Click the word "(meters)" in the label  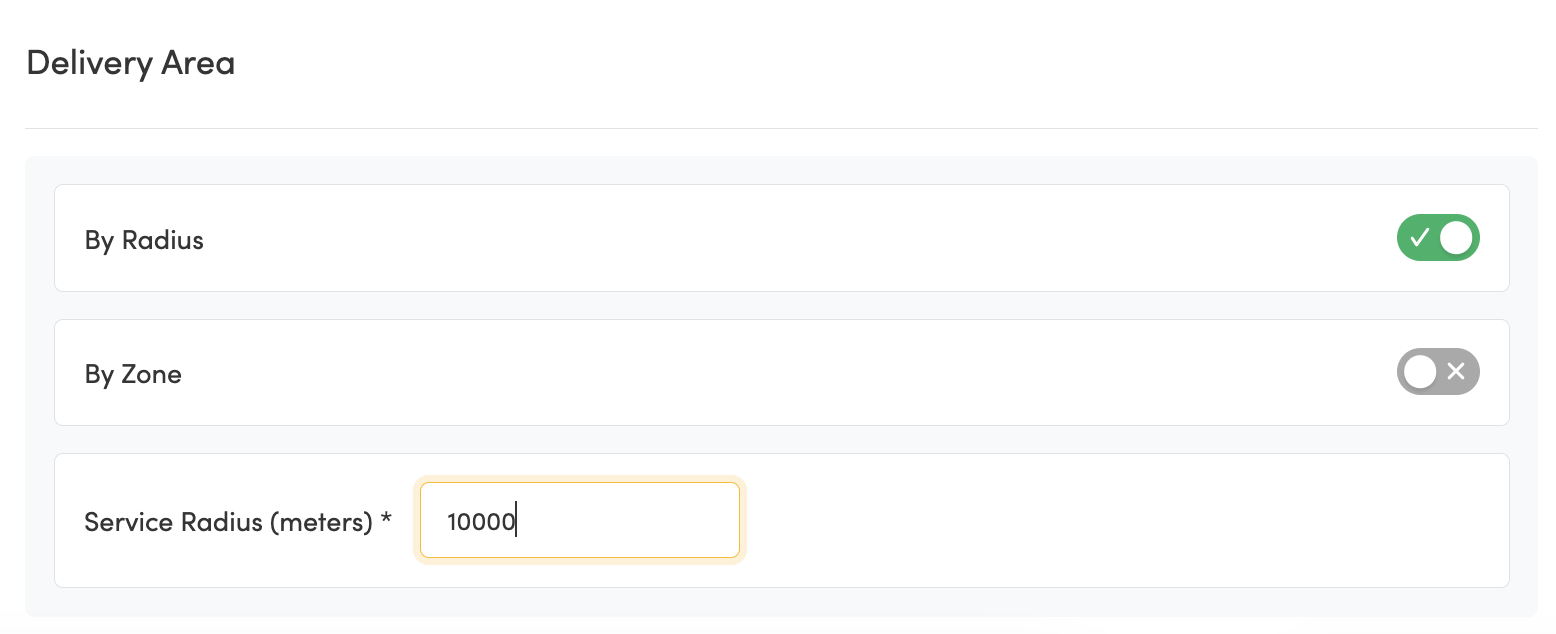(x=320, y=522)
